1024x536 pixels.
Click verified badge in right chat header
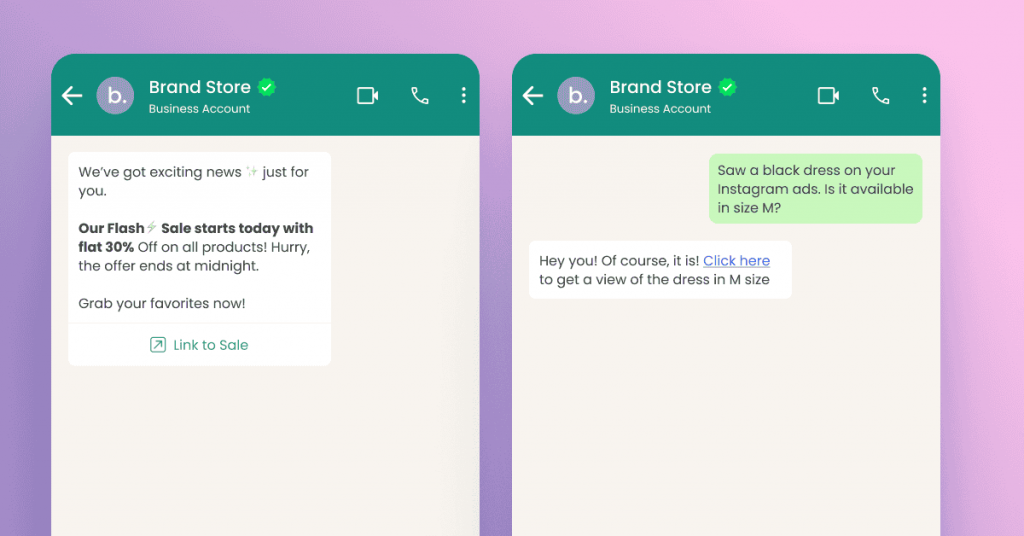[x=728, y=87]
